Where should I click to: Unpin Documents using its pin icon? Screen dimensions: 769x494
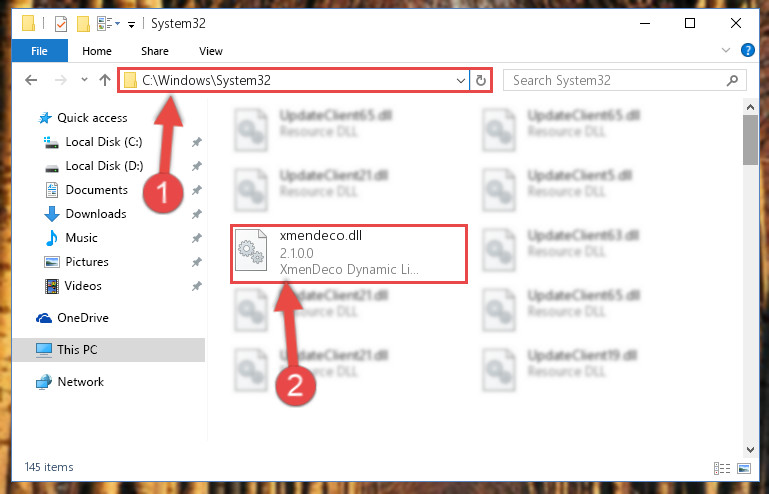click(x=197, y=190)
